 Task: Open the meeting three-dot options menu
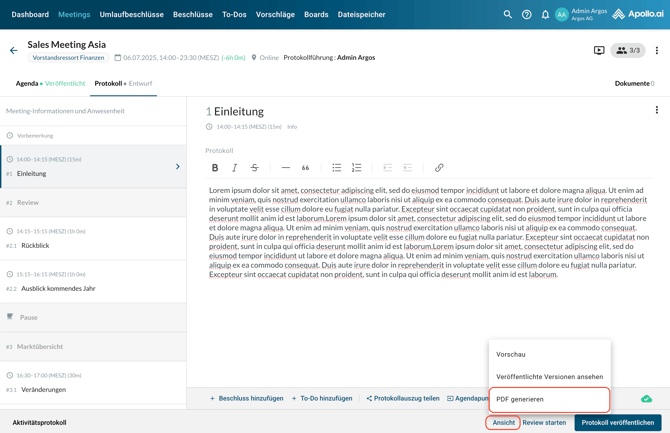pos(657,50)
